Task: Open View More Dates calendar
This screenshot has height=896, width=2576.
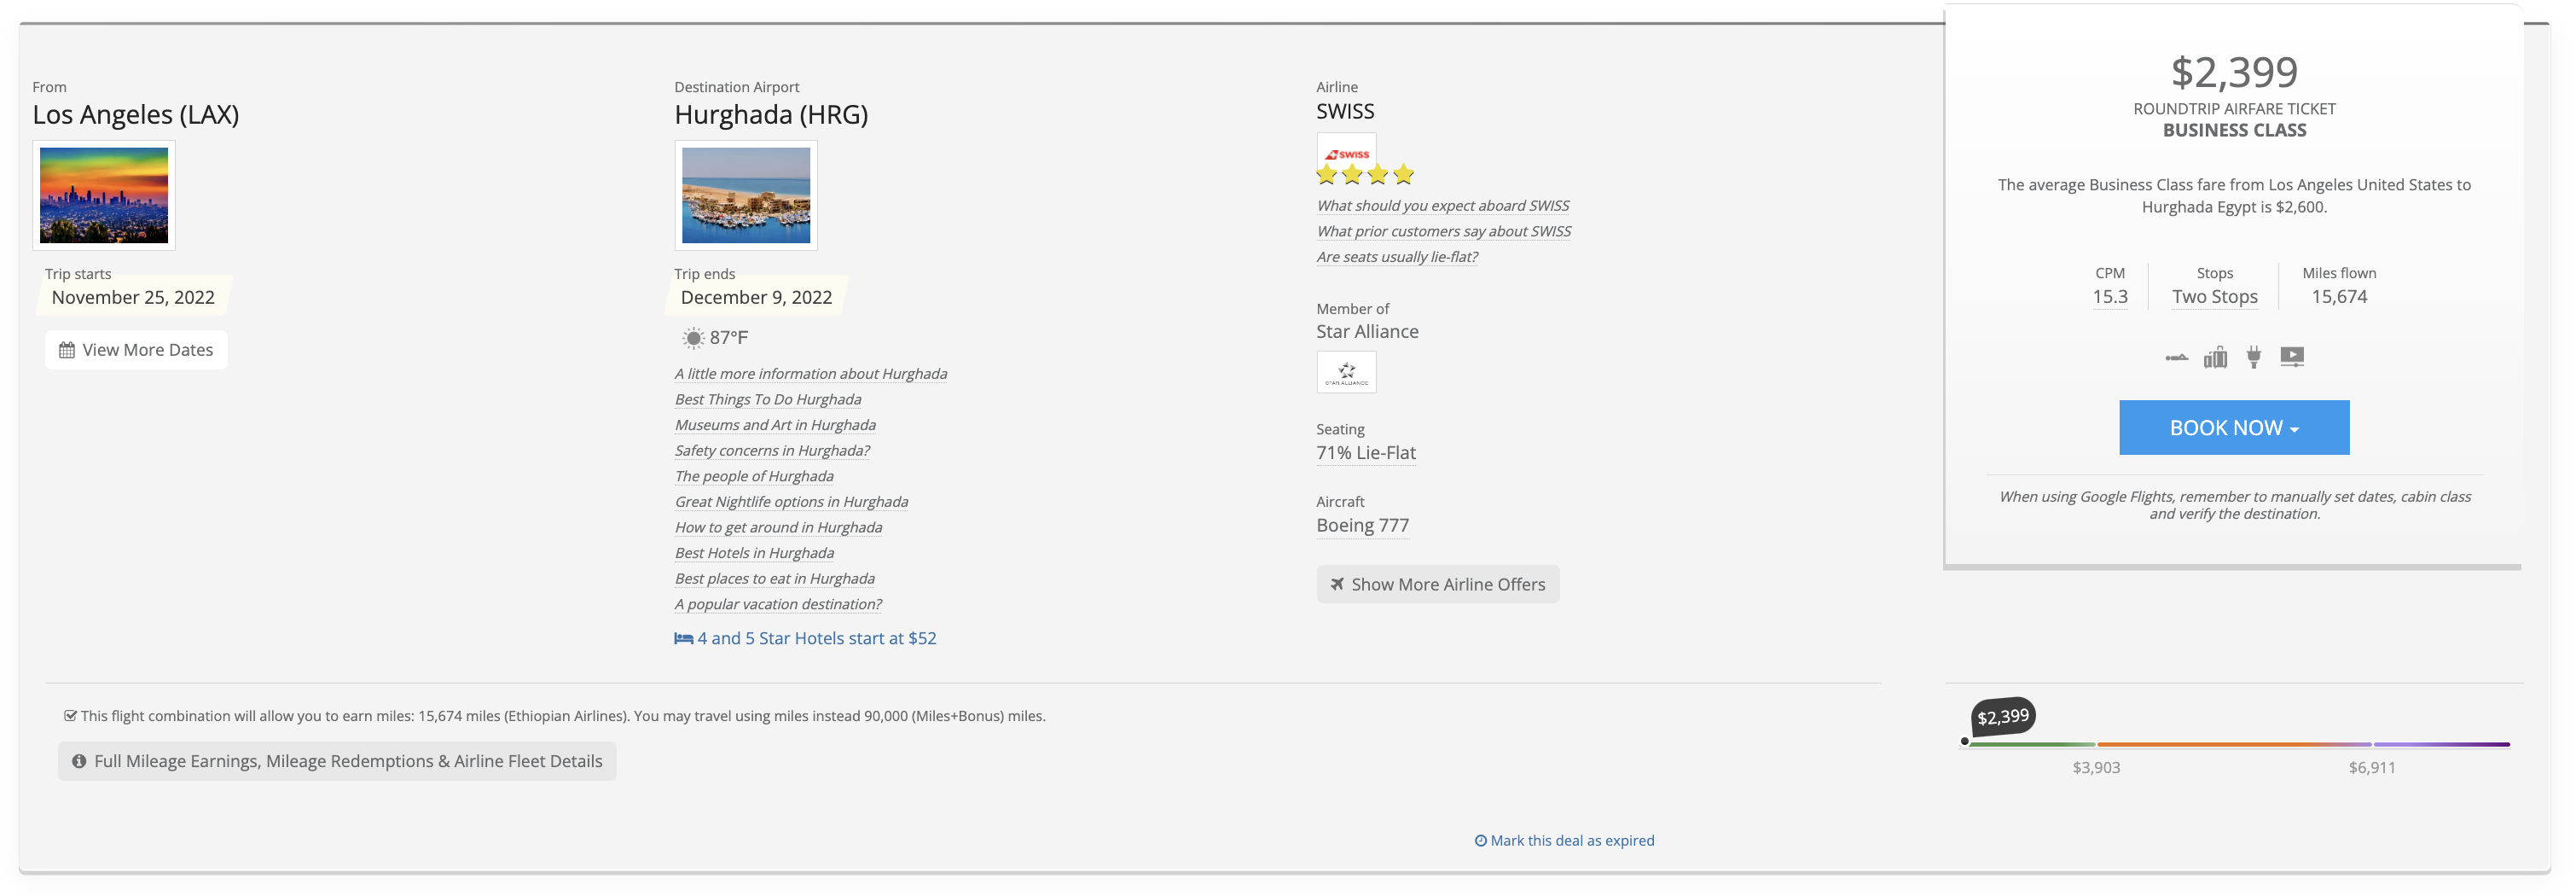Action: coord(136,350)
